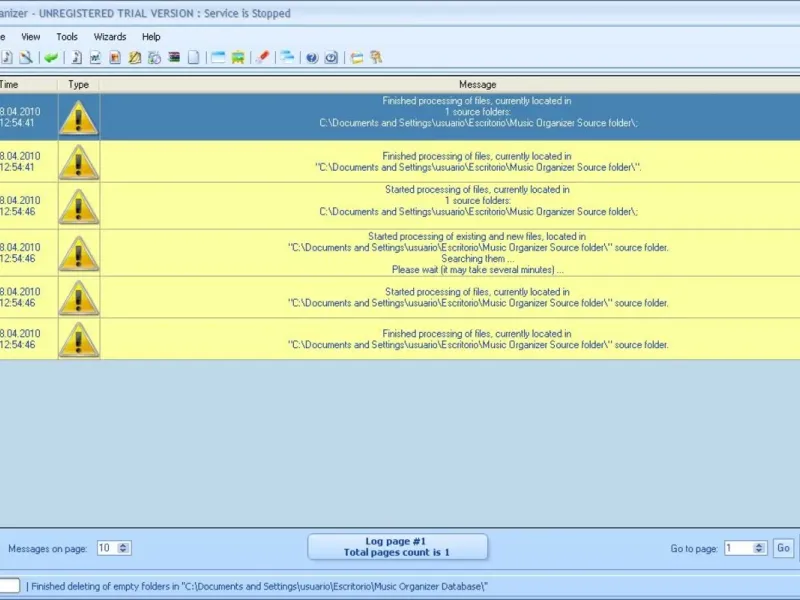Click warning icon of 'Searching them' row
This screenshot has width=800, height=600.
[78, 253]
